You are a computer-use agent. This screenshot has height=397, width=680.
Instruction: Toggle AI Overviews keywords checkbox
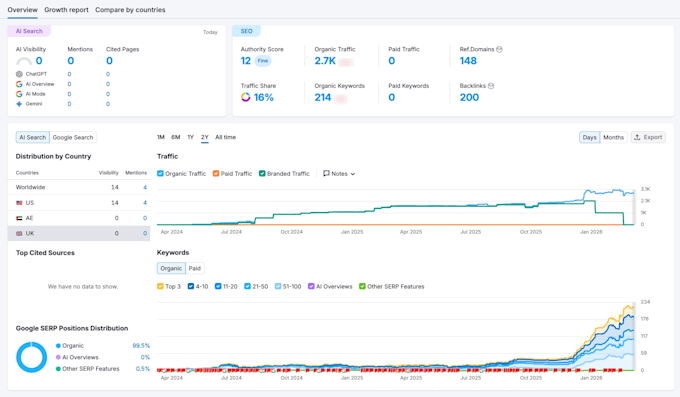tap(311, 286)
